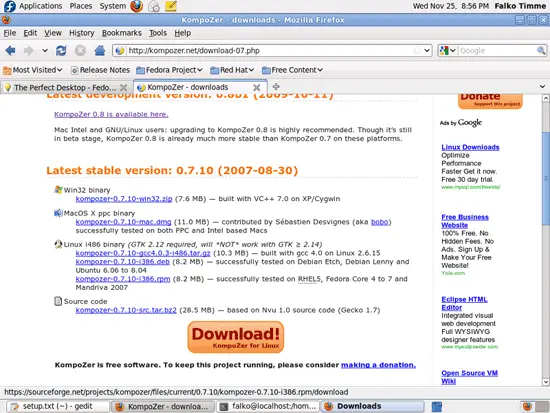Click the Google search magnifier icon
The height and width of the screenshot is (413, 550).
pyautogui.click(x=541, y=51)
